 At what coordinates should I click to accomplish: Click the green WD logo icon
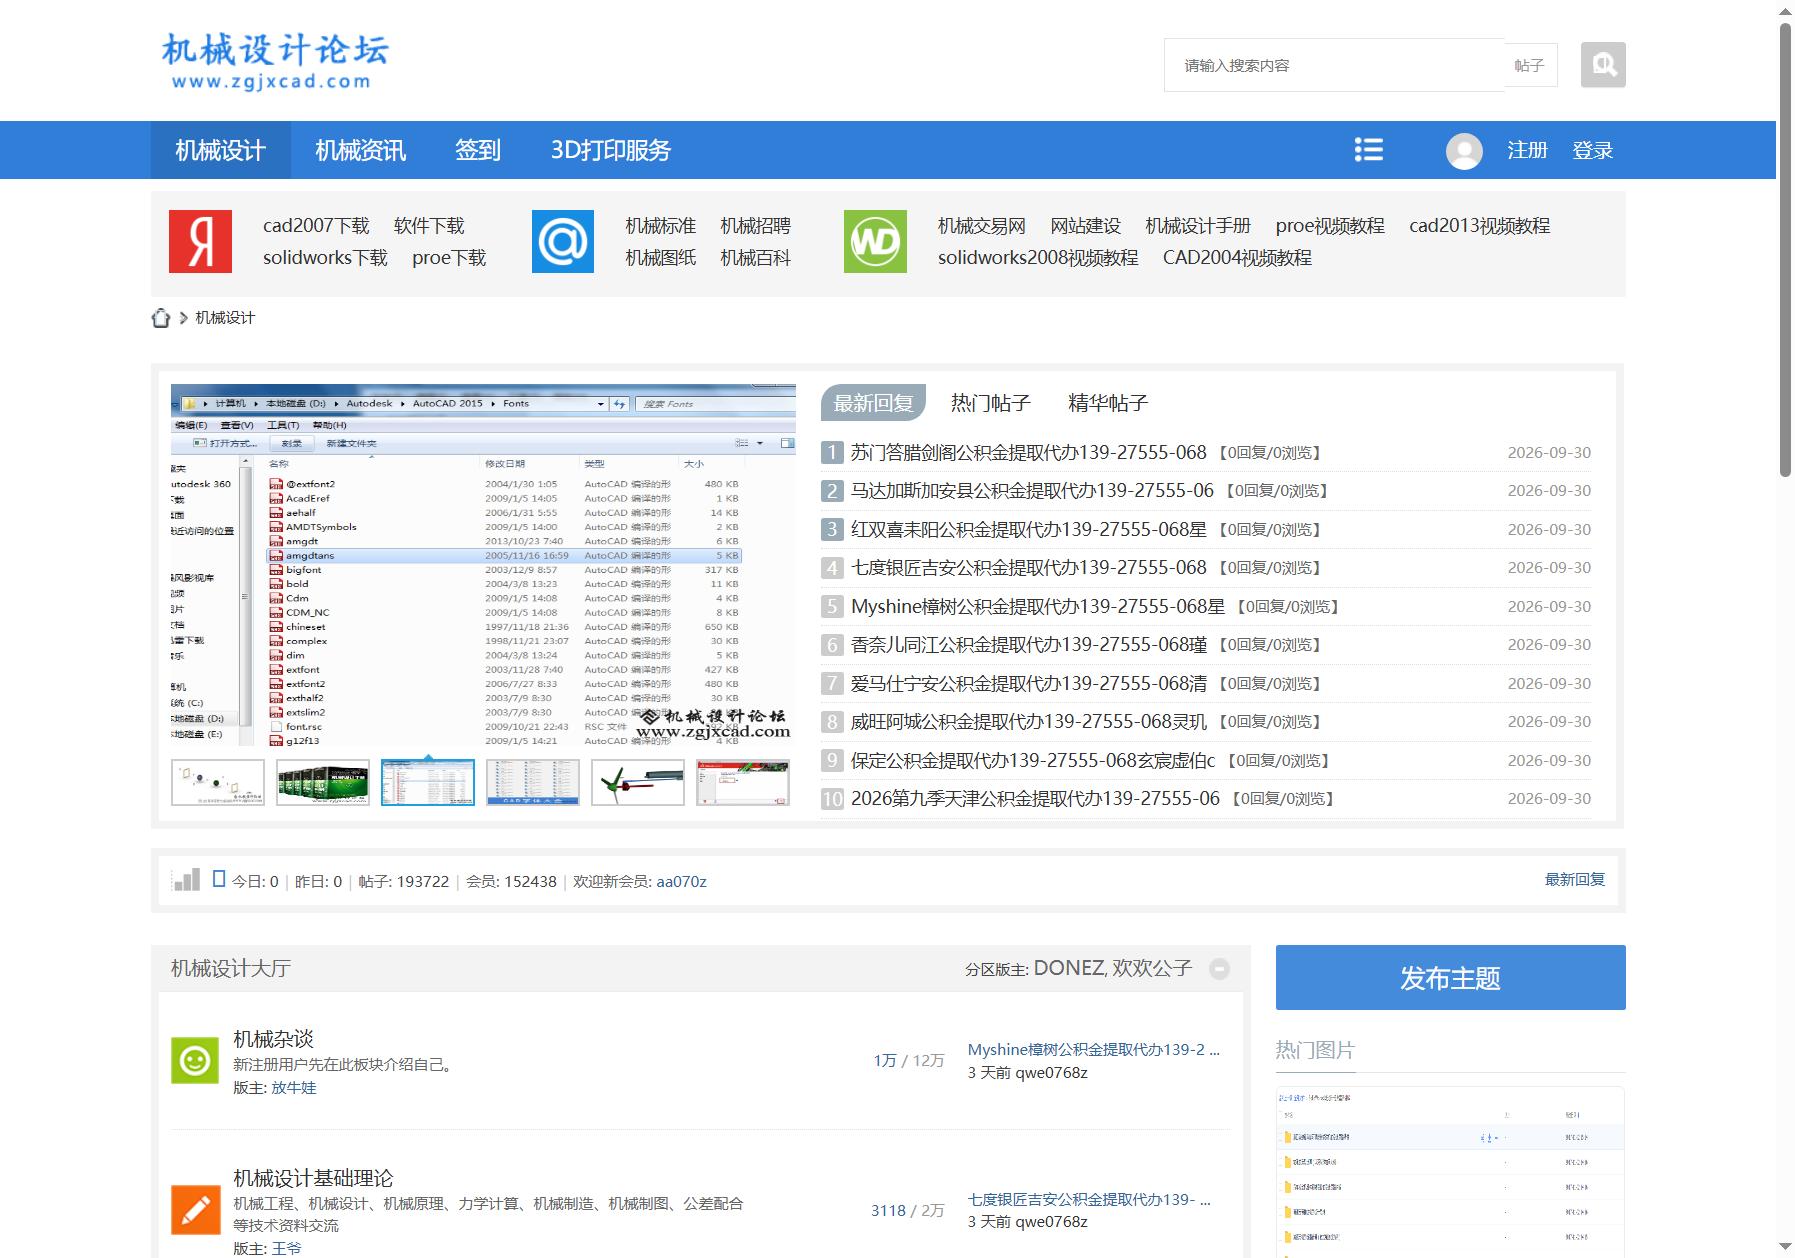[875, 241]
